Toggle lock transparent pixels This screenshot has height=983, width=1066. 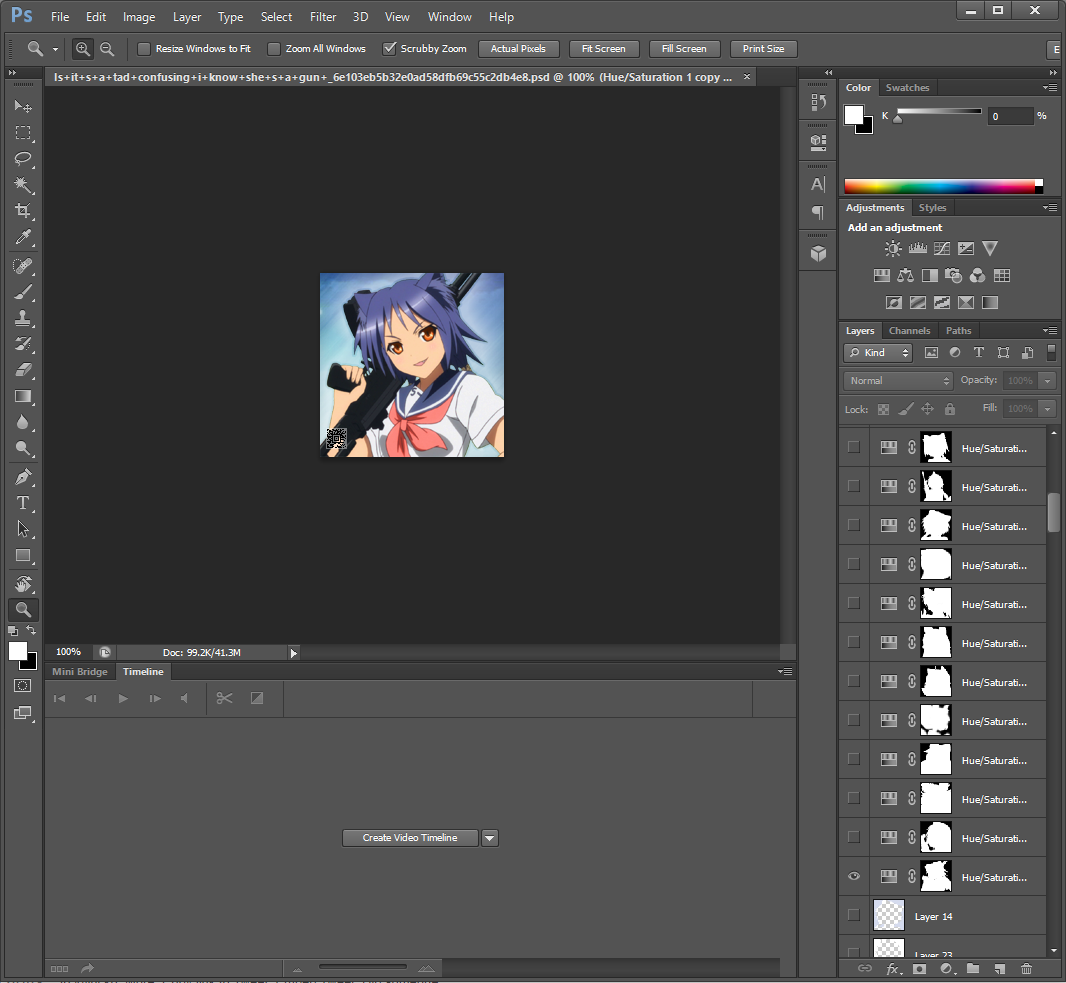(x=883, y=409)
